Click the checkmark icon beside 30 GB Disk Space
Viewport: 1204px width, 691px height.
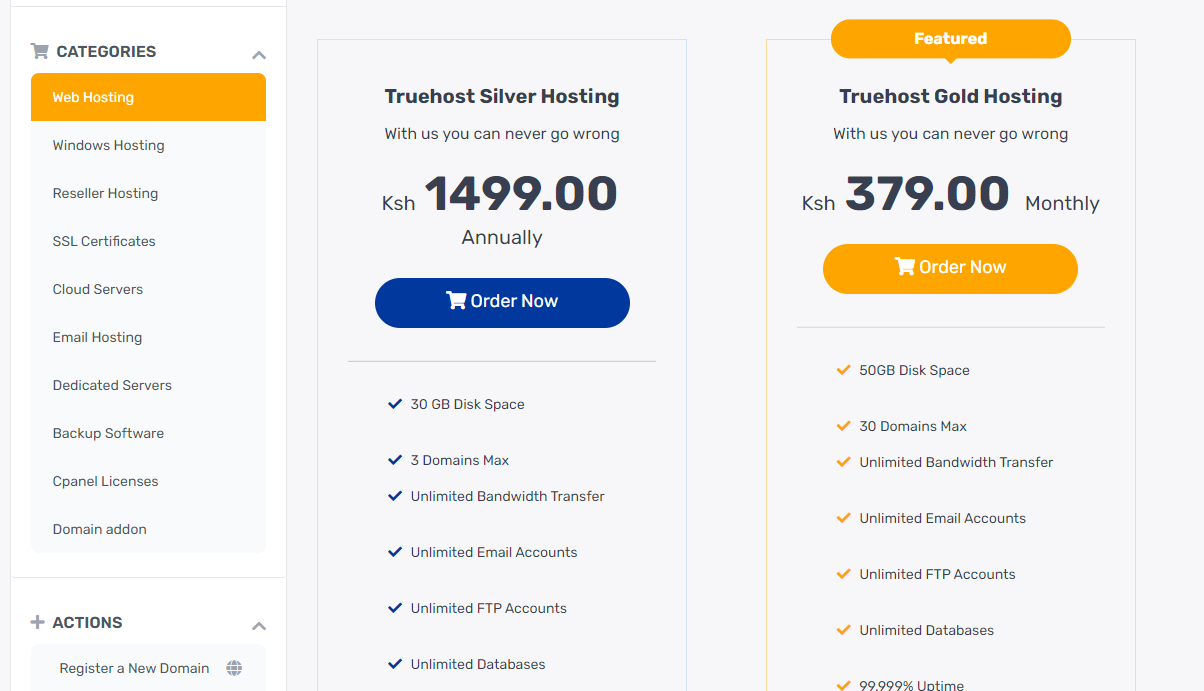pos(395,404)
